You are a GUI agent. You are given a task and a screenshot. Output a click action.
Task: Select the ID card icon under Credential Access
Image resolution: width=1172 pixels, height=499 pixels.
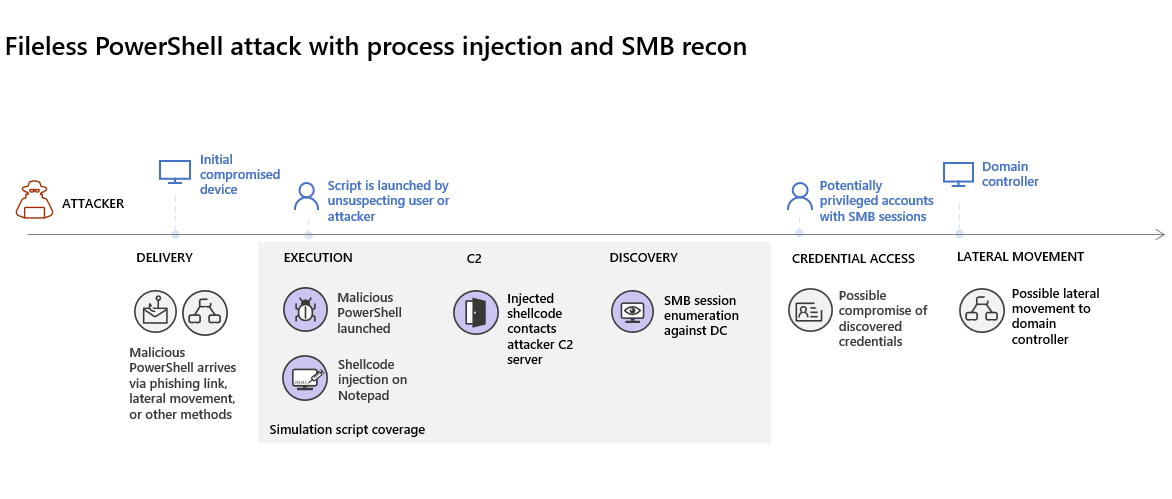tap(810, 310)
